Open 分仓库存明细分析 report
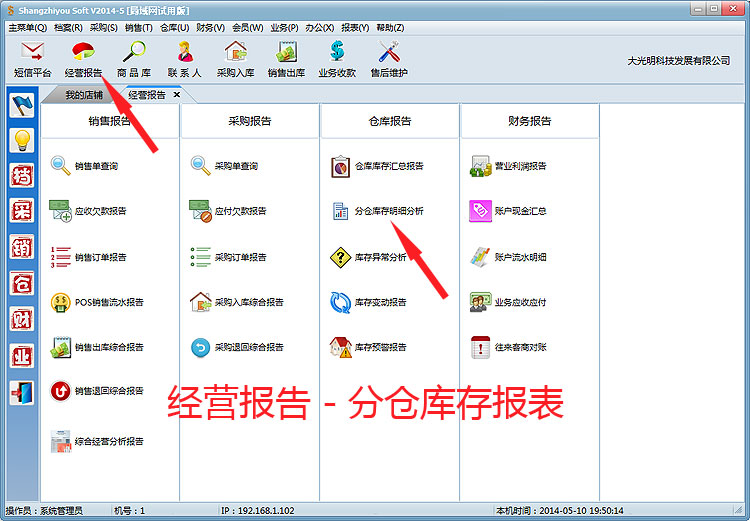 click(388, 212)
